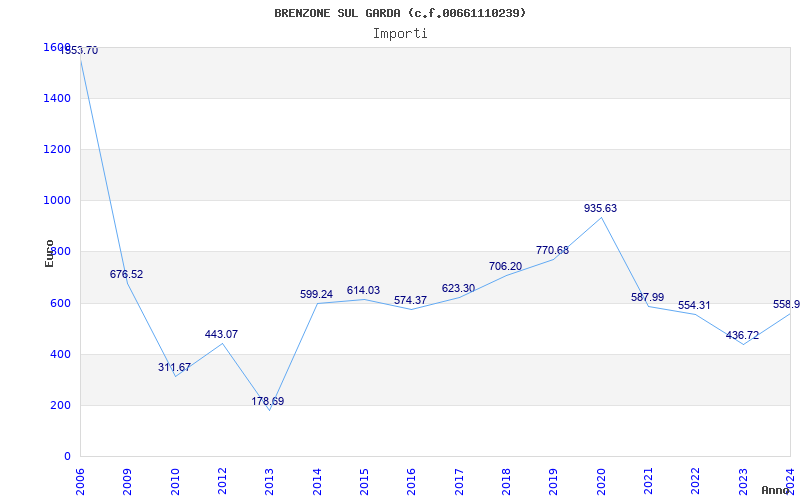Select the 770.68 value label
Image resolution: width=800 pixels, height=500 pixels.
click(553, 251)
